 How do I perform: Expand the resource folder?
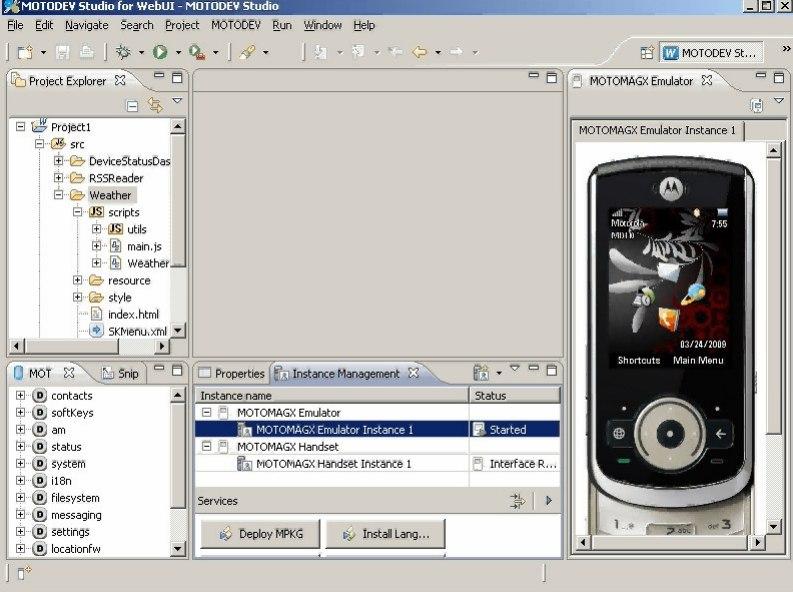[77, 280]
